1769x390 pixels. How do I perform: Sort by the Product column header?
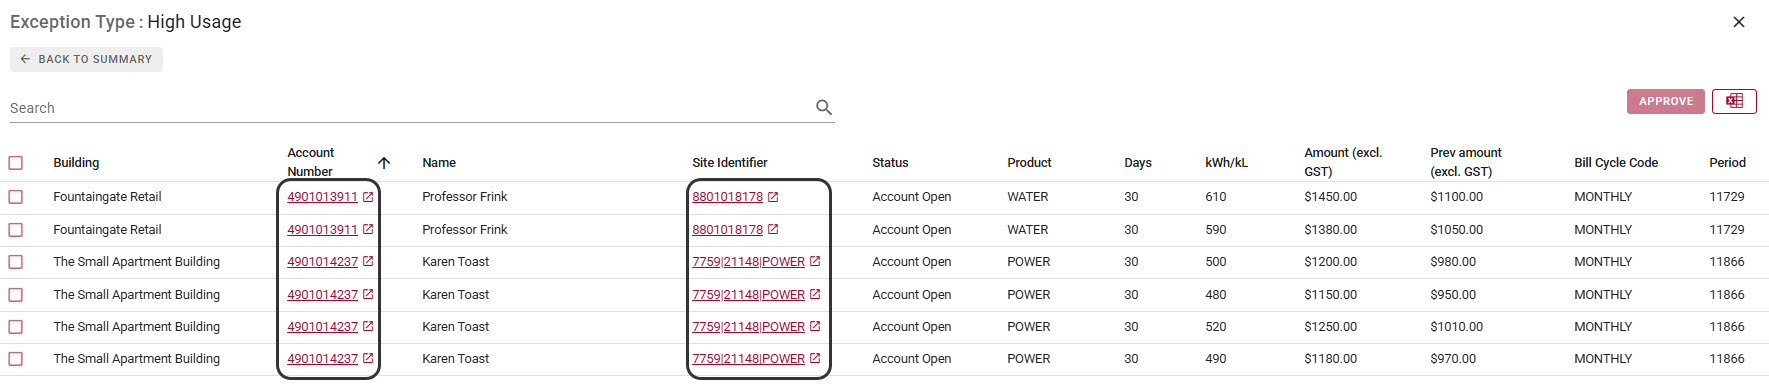coord(1029,163)
